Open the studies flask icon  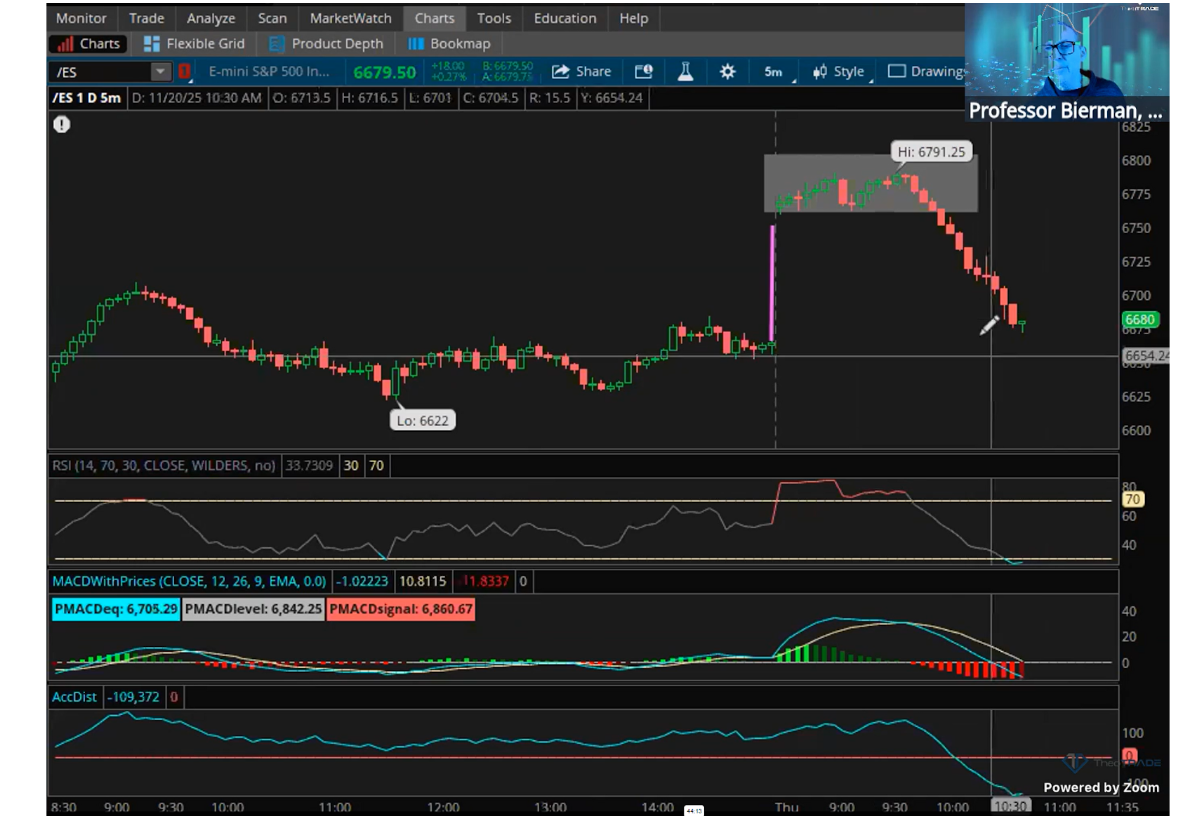pyautogui.click(x=685, y=72)
